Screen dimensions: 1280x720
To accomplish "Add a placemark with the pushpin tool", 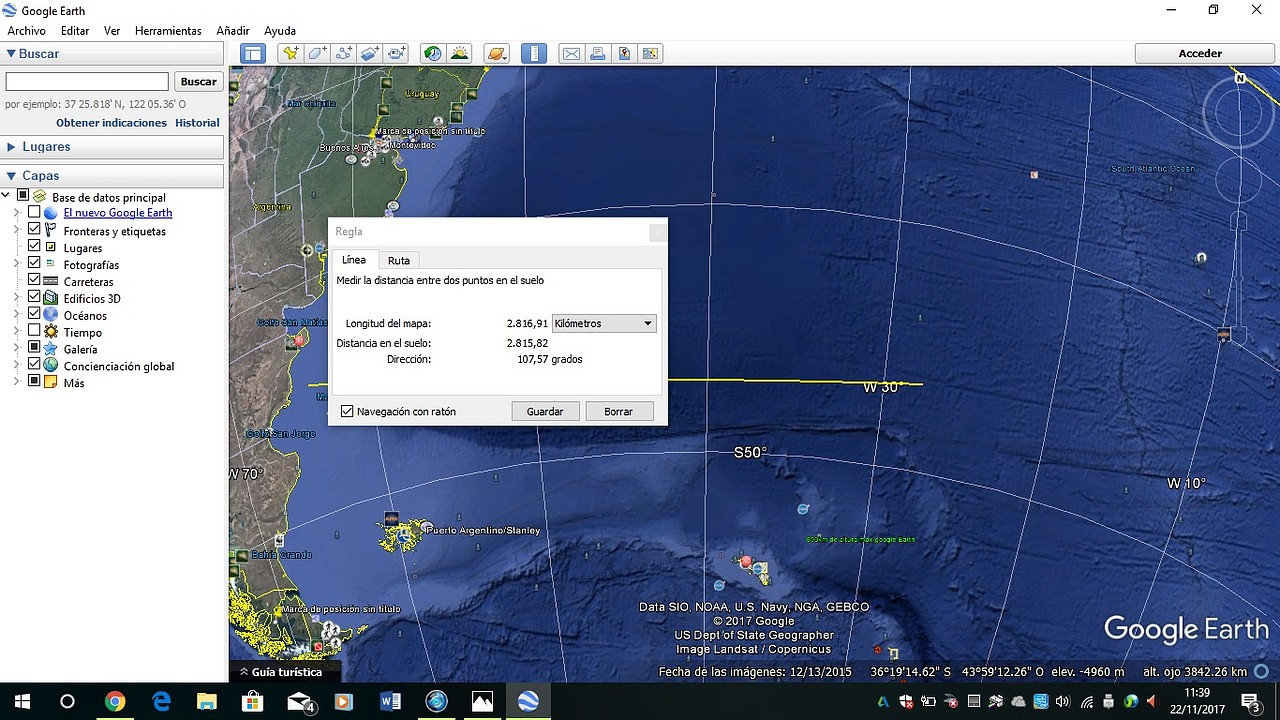I will pos(291,54).
